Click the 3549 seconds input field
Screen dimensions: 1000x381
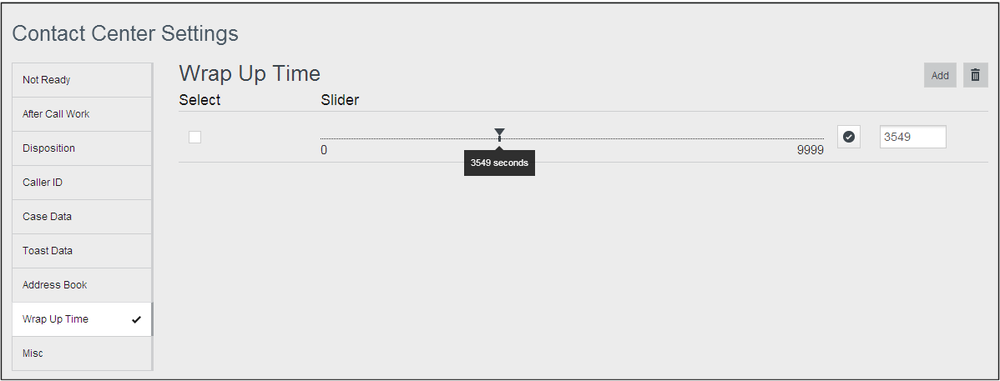pyautogui.click(x=913, y=137)
